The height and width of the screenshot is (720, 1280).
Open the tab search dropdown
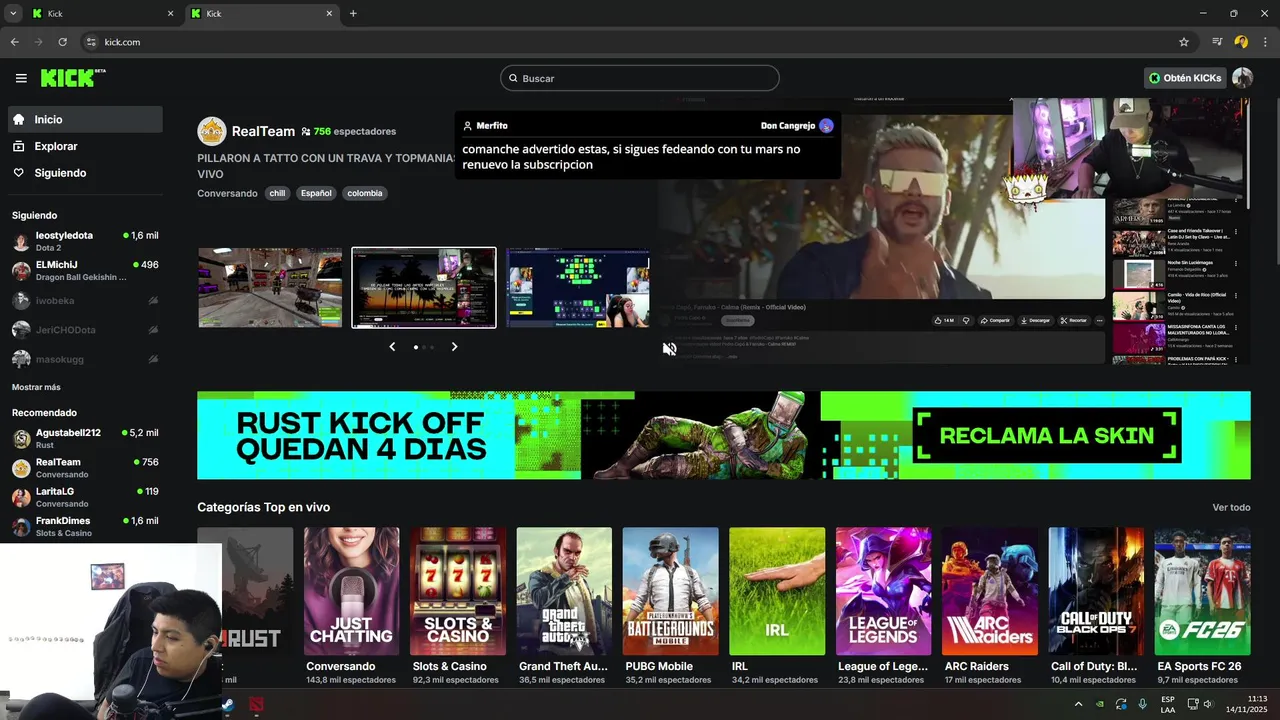tap(13, 14)
